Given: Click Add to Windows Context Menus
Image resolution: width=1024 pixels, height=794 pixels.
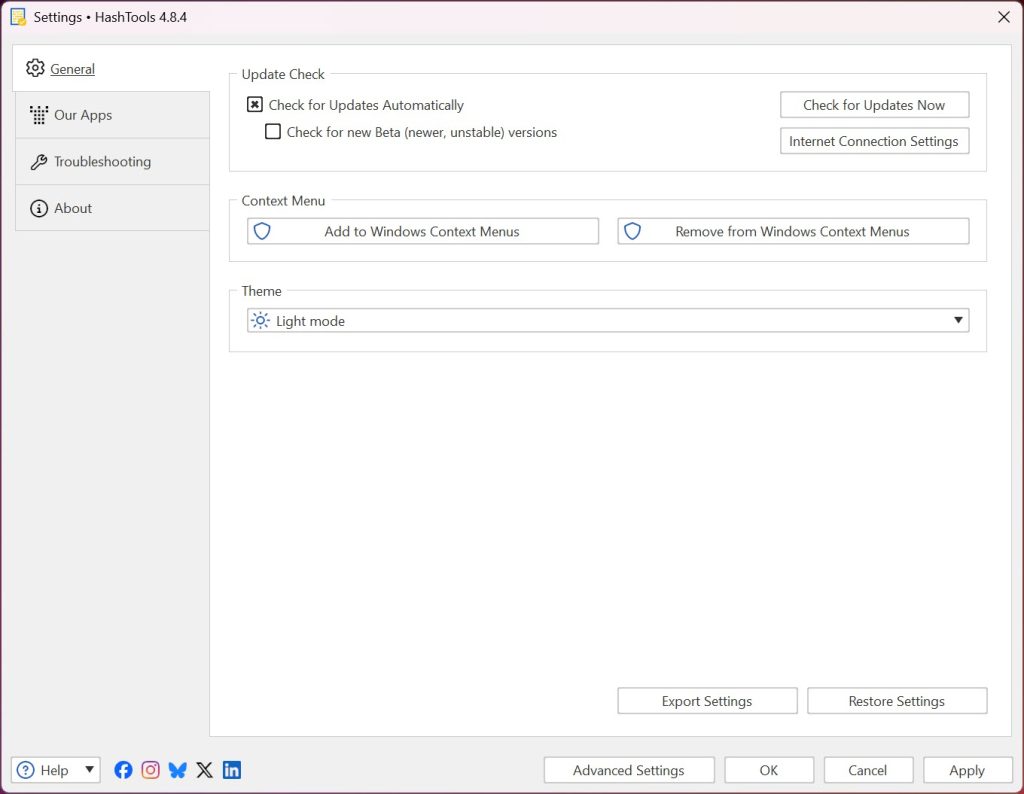Looking at the screenshot, I should (423, 231).
